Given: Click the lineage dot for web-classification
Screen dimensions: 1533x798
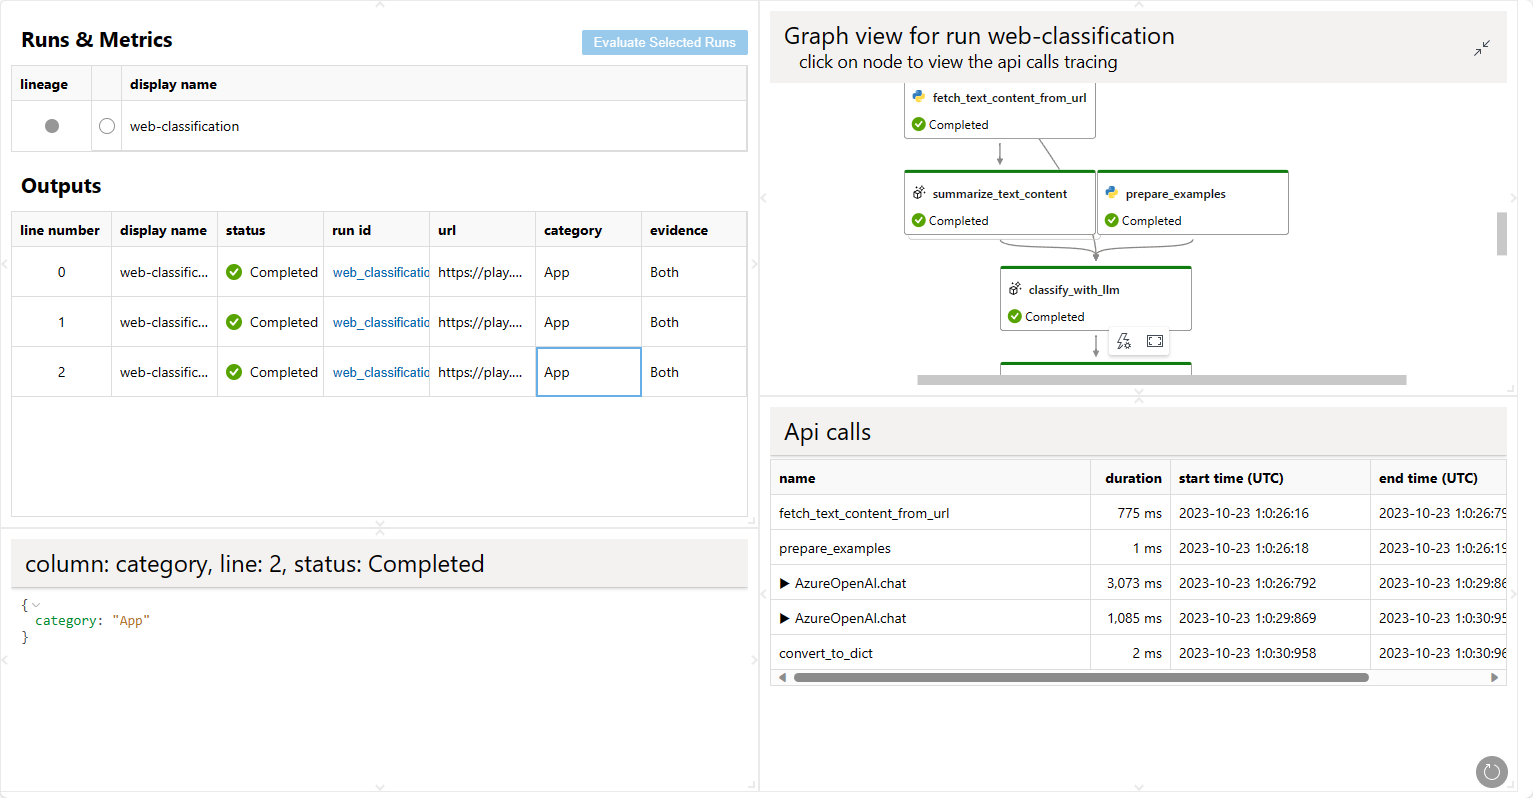Looking at the screenshot, I should (52, 126).
